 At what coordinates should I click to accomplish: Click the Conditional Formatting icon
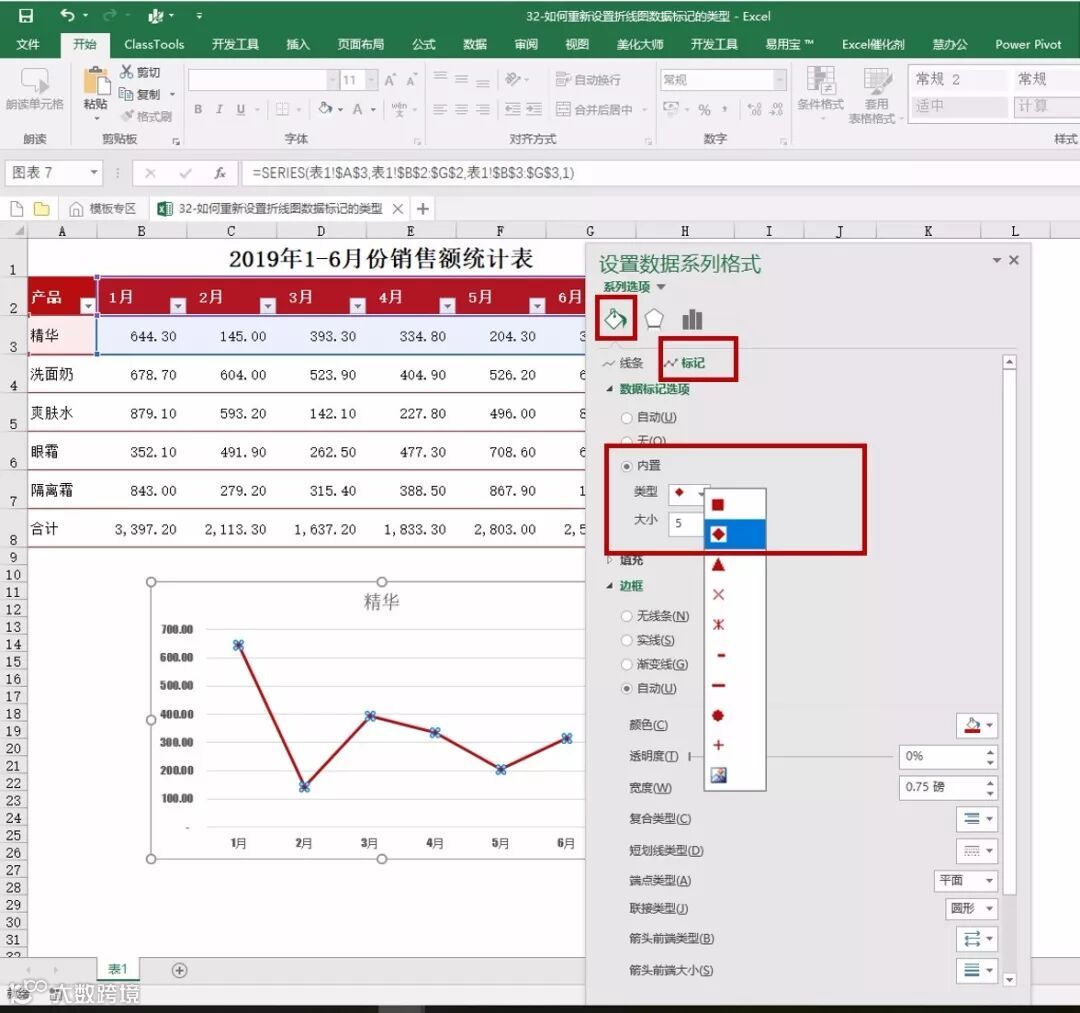[820, 81]
